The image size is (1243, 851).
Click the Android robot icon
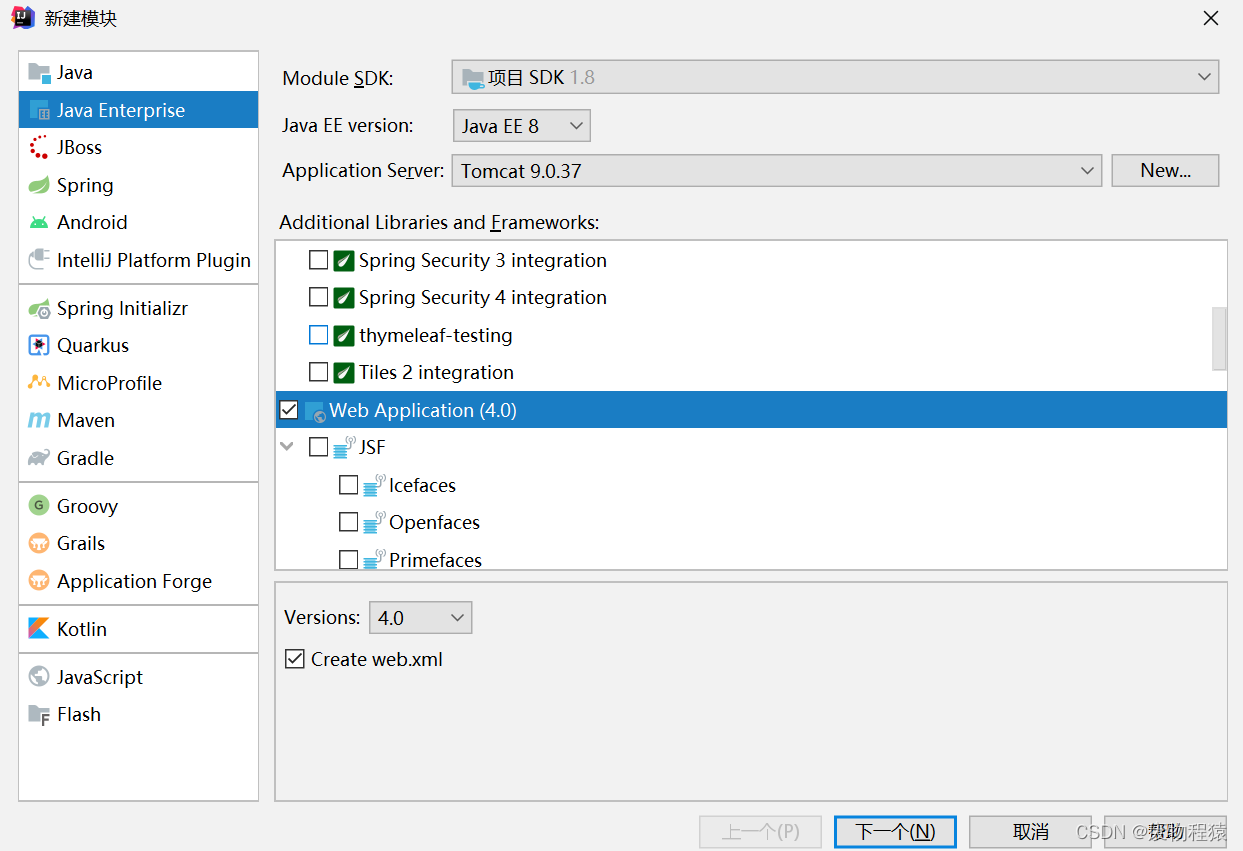[x=39, y=222]
